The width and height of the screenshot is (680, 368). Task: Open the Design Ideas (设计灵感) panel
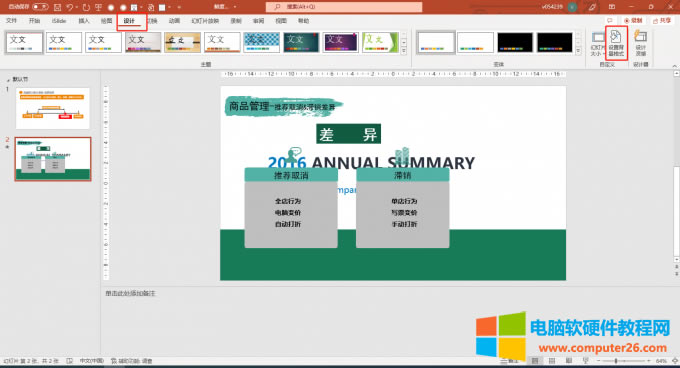pos(641,43)
